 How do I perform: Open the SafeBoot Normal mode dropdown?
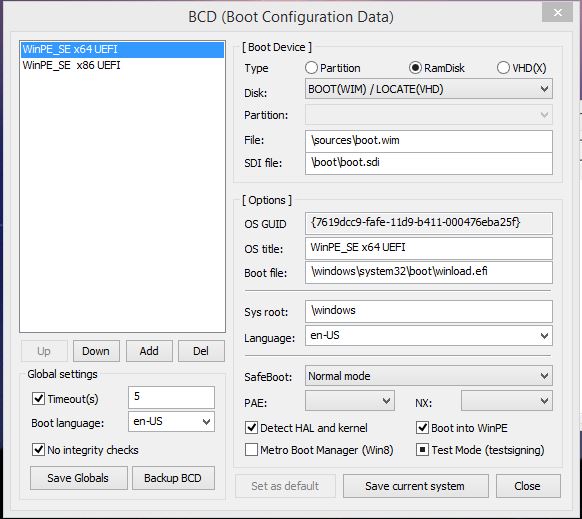pyautogui.click(x=429, y=376)
